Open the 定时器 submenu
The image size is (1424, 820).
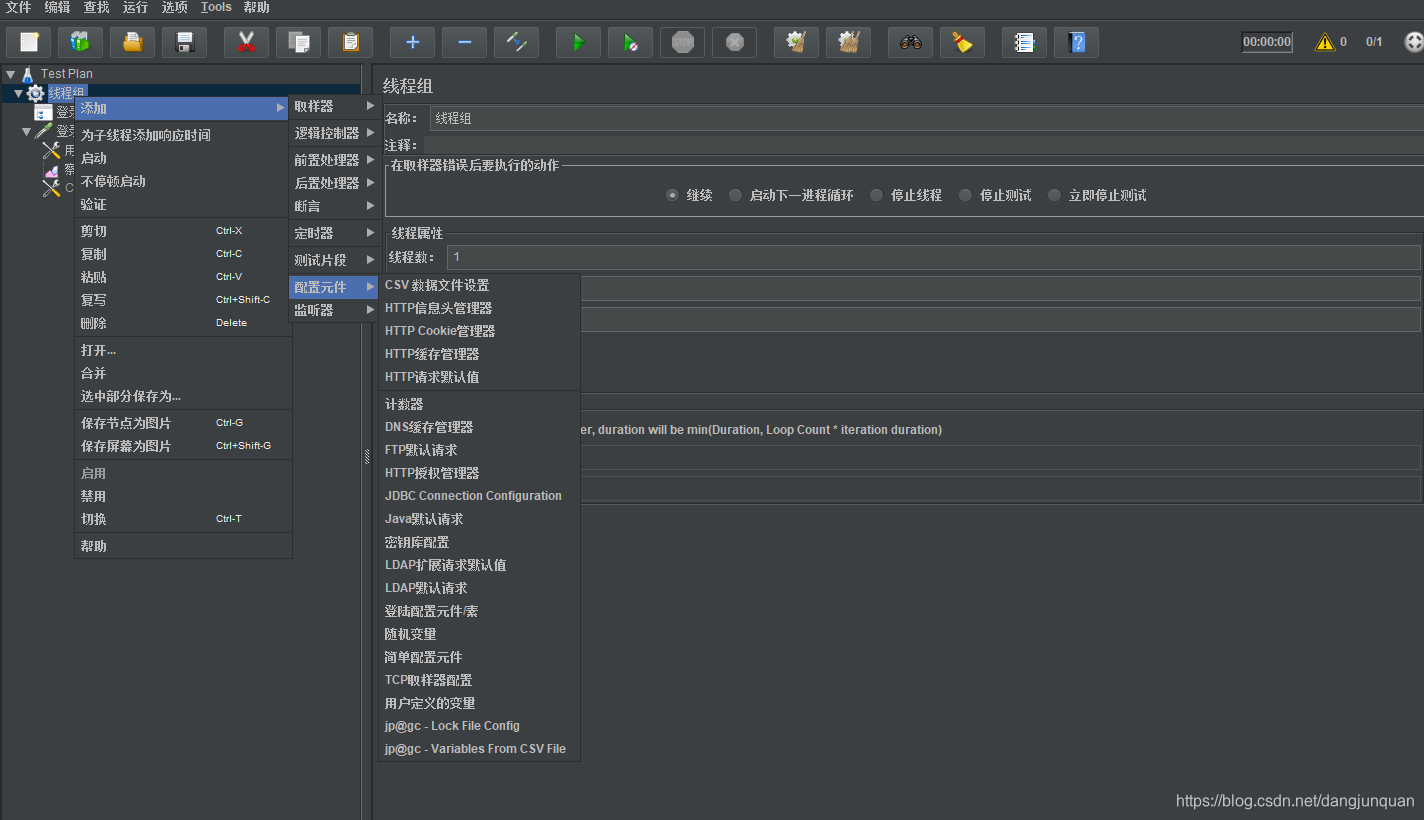coord(335,233)
